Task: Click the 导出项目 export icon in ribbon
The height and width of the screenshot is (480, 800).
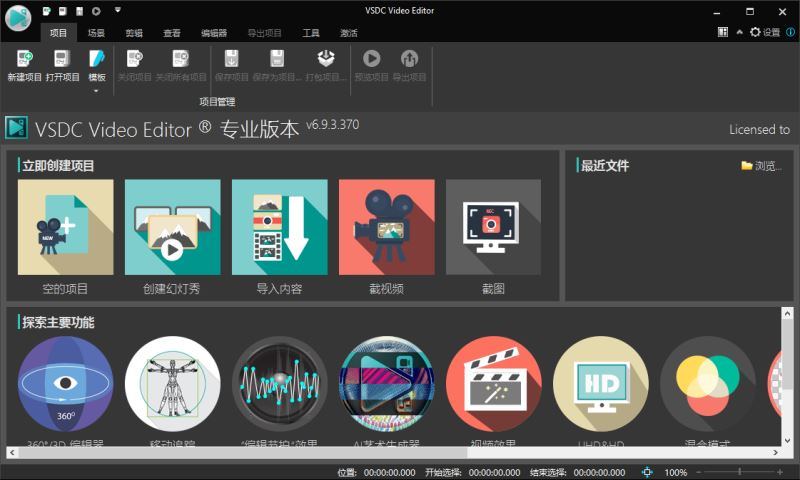Action: pyautogui.click(x=409, y=59)
